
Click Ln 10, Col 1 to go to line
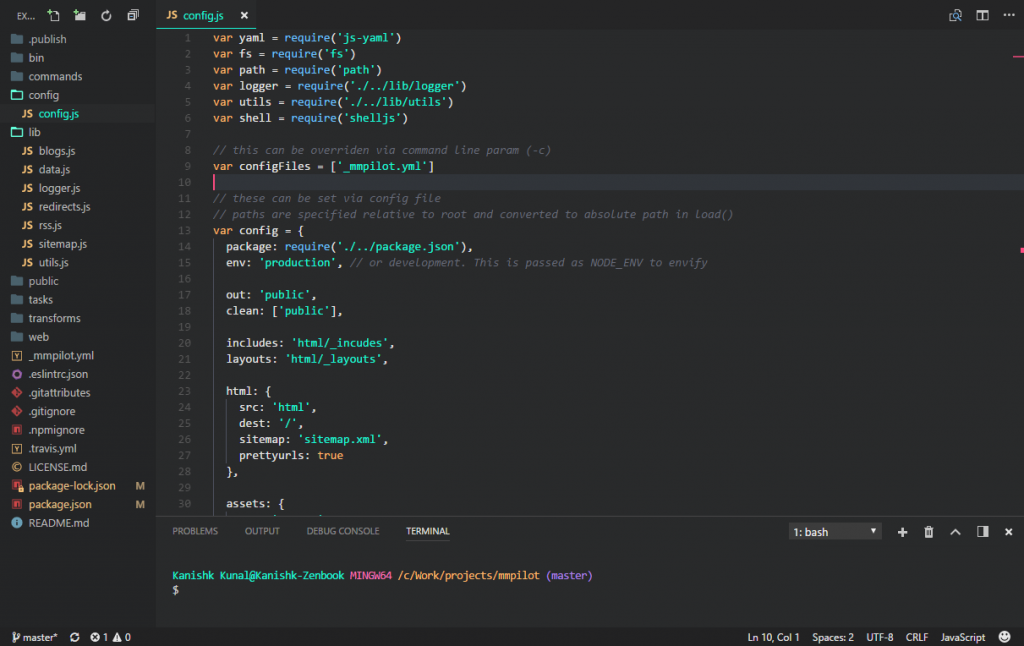point(773,637)
